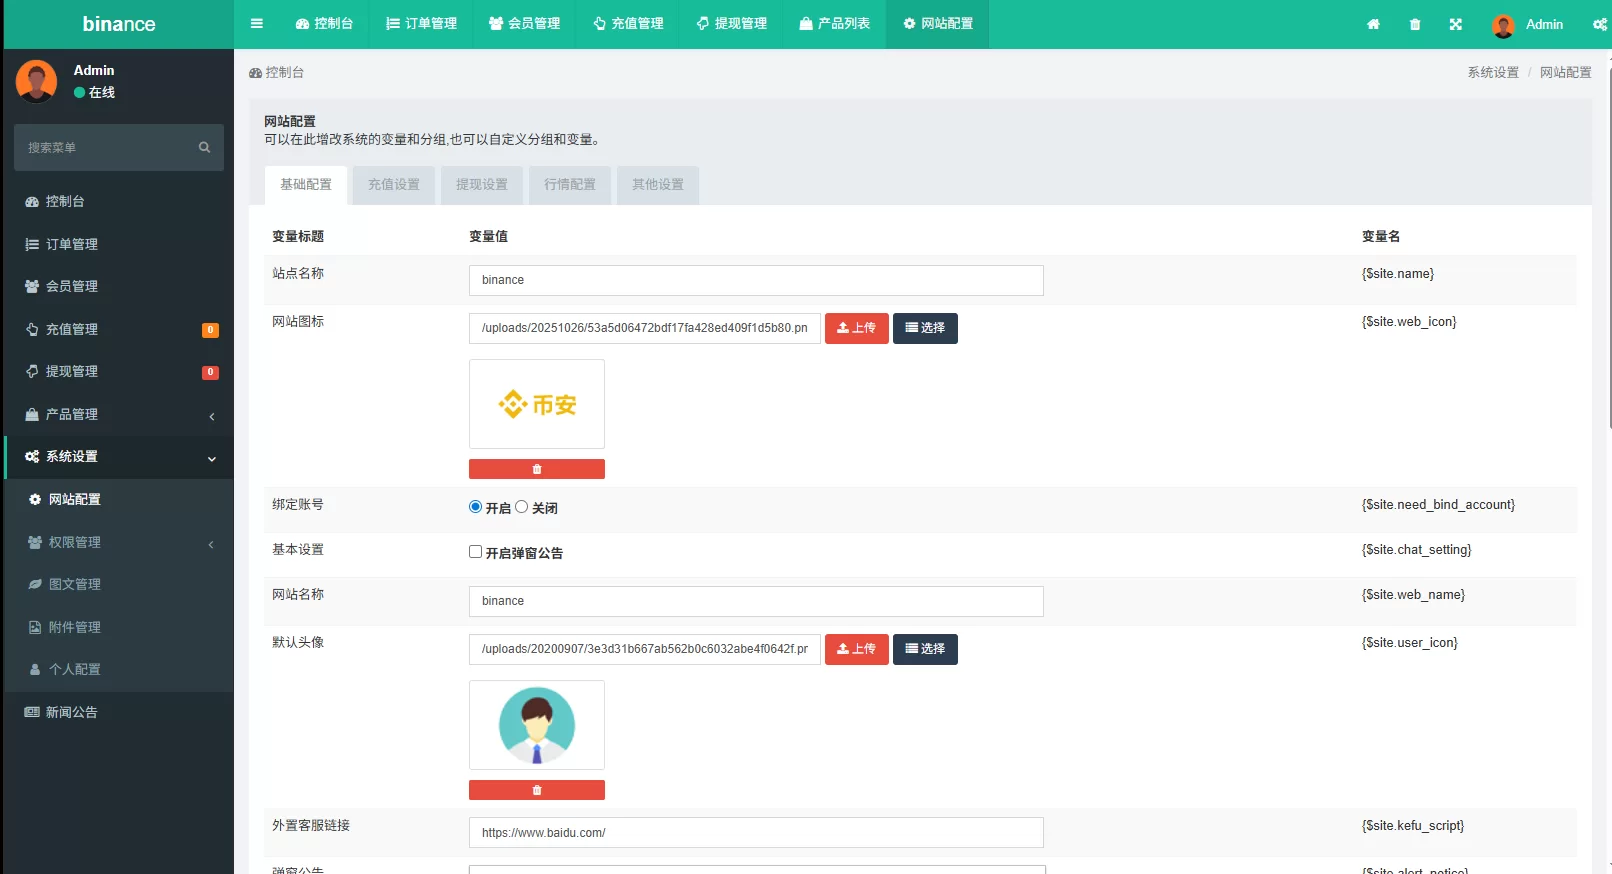Click the hamburger menu toggle icon
Image resolution: width=1612 pixels, height=874 pixels.
pyautogui.click(x=257, y=24)
